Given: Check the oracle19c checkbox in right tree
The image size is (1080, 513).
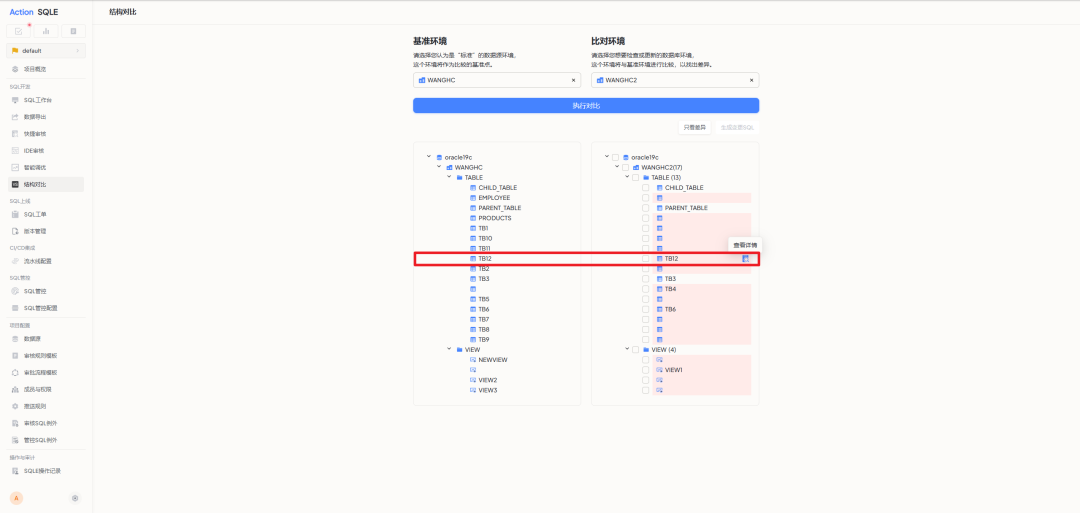Looking at the screenshot, I should (x=615, y=157).
